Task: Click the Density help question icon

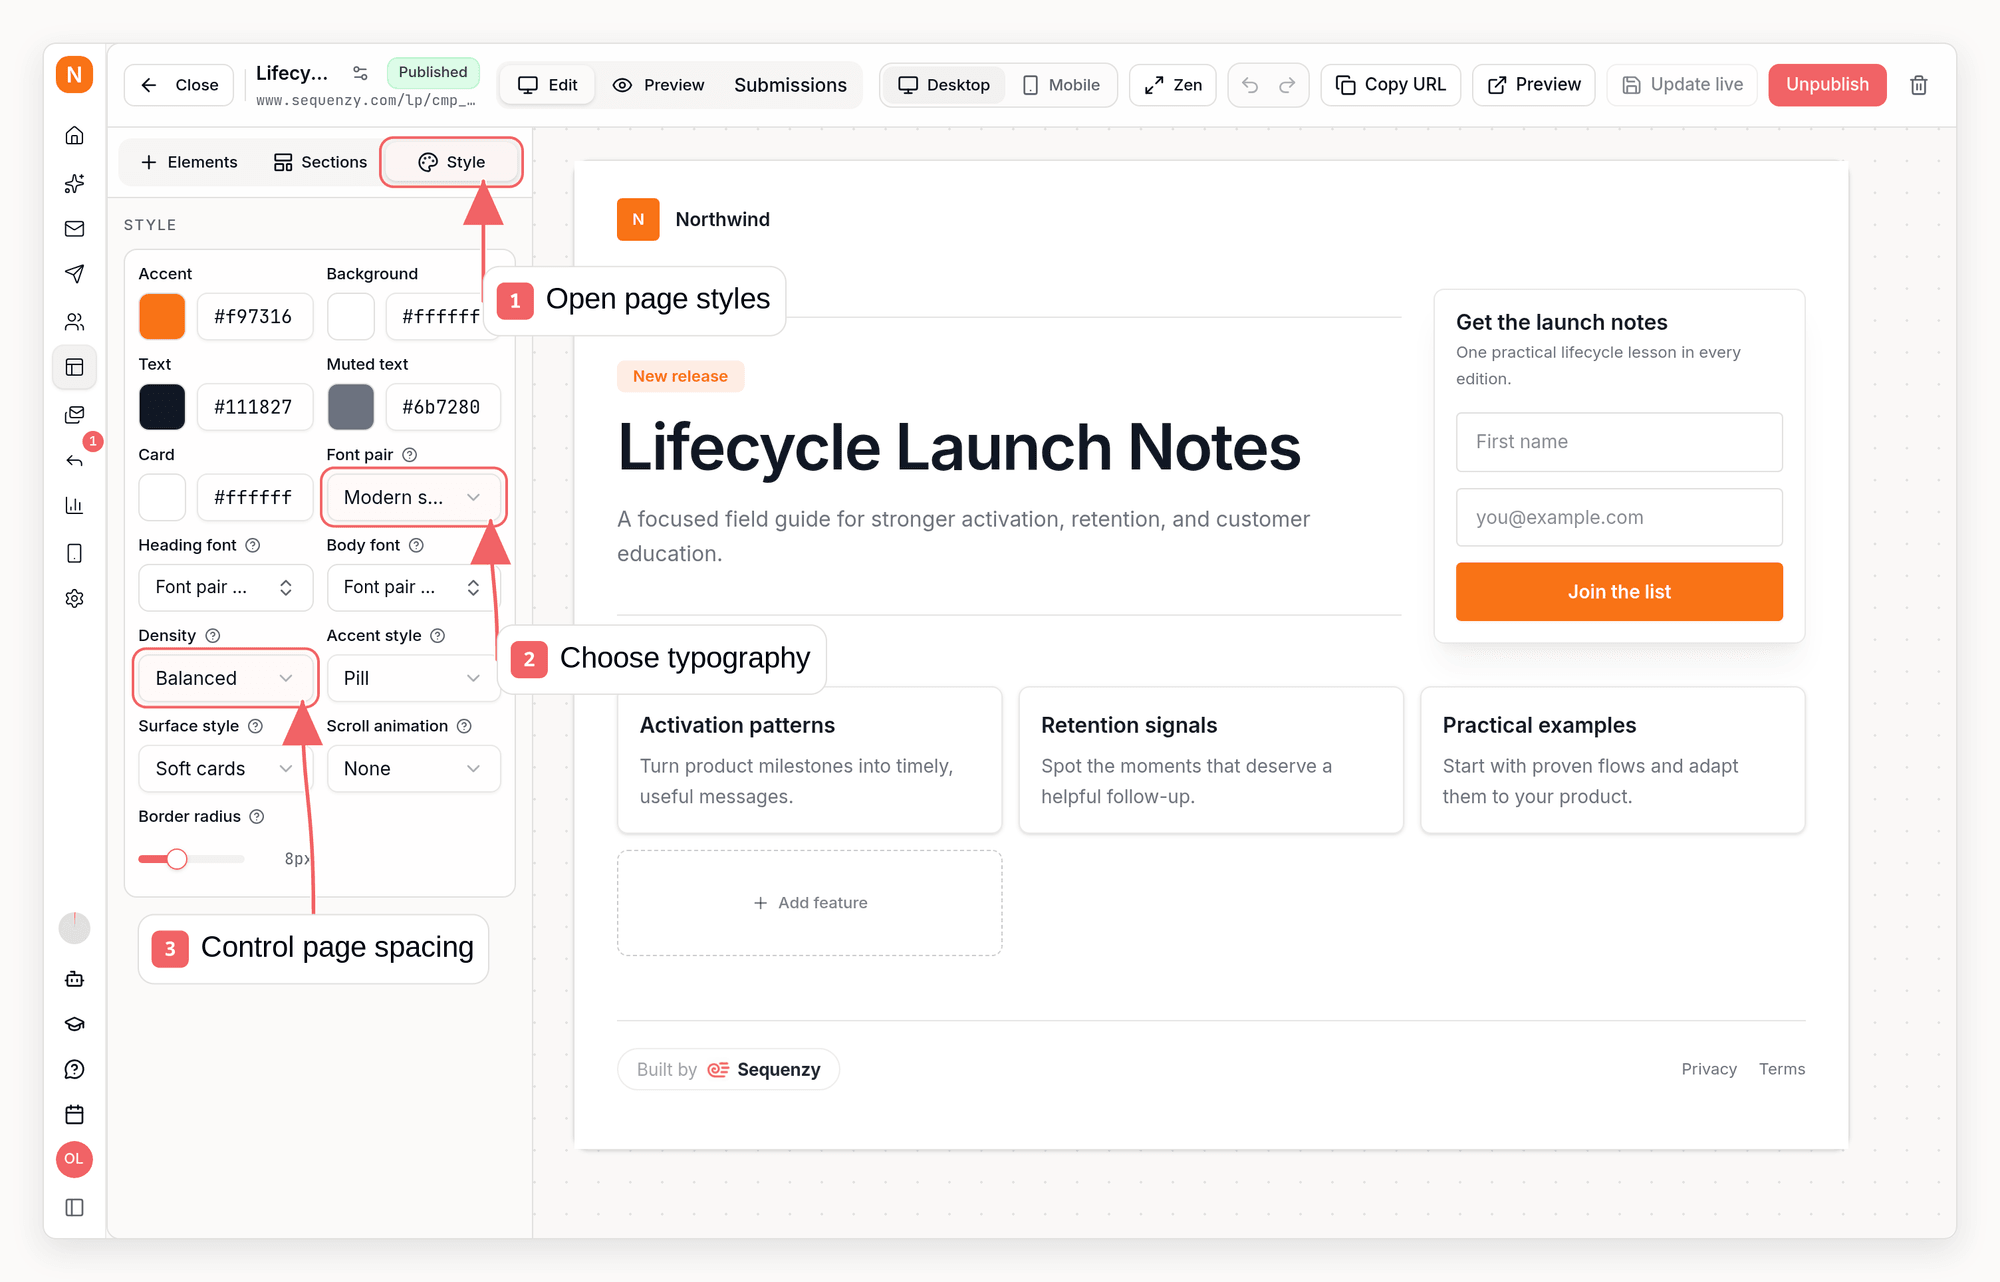Action: (212, 635)
